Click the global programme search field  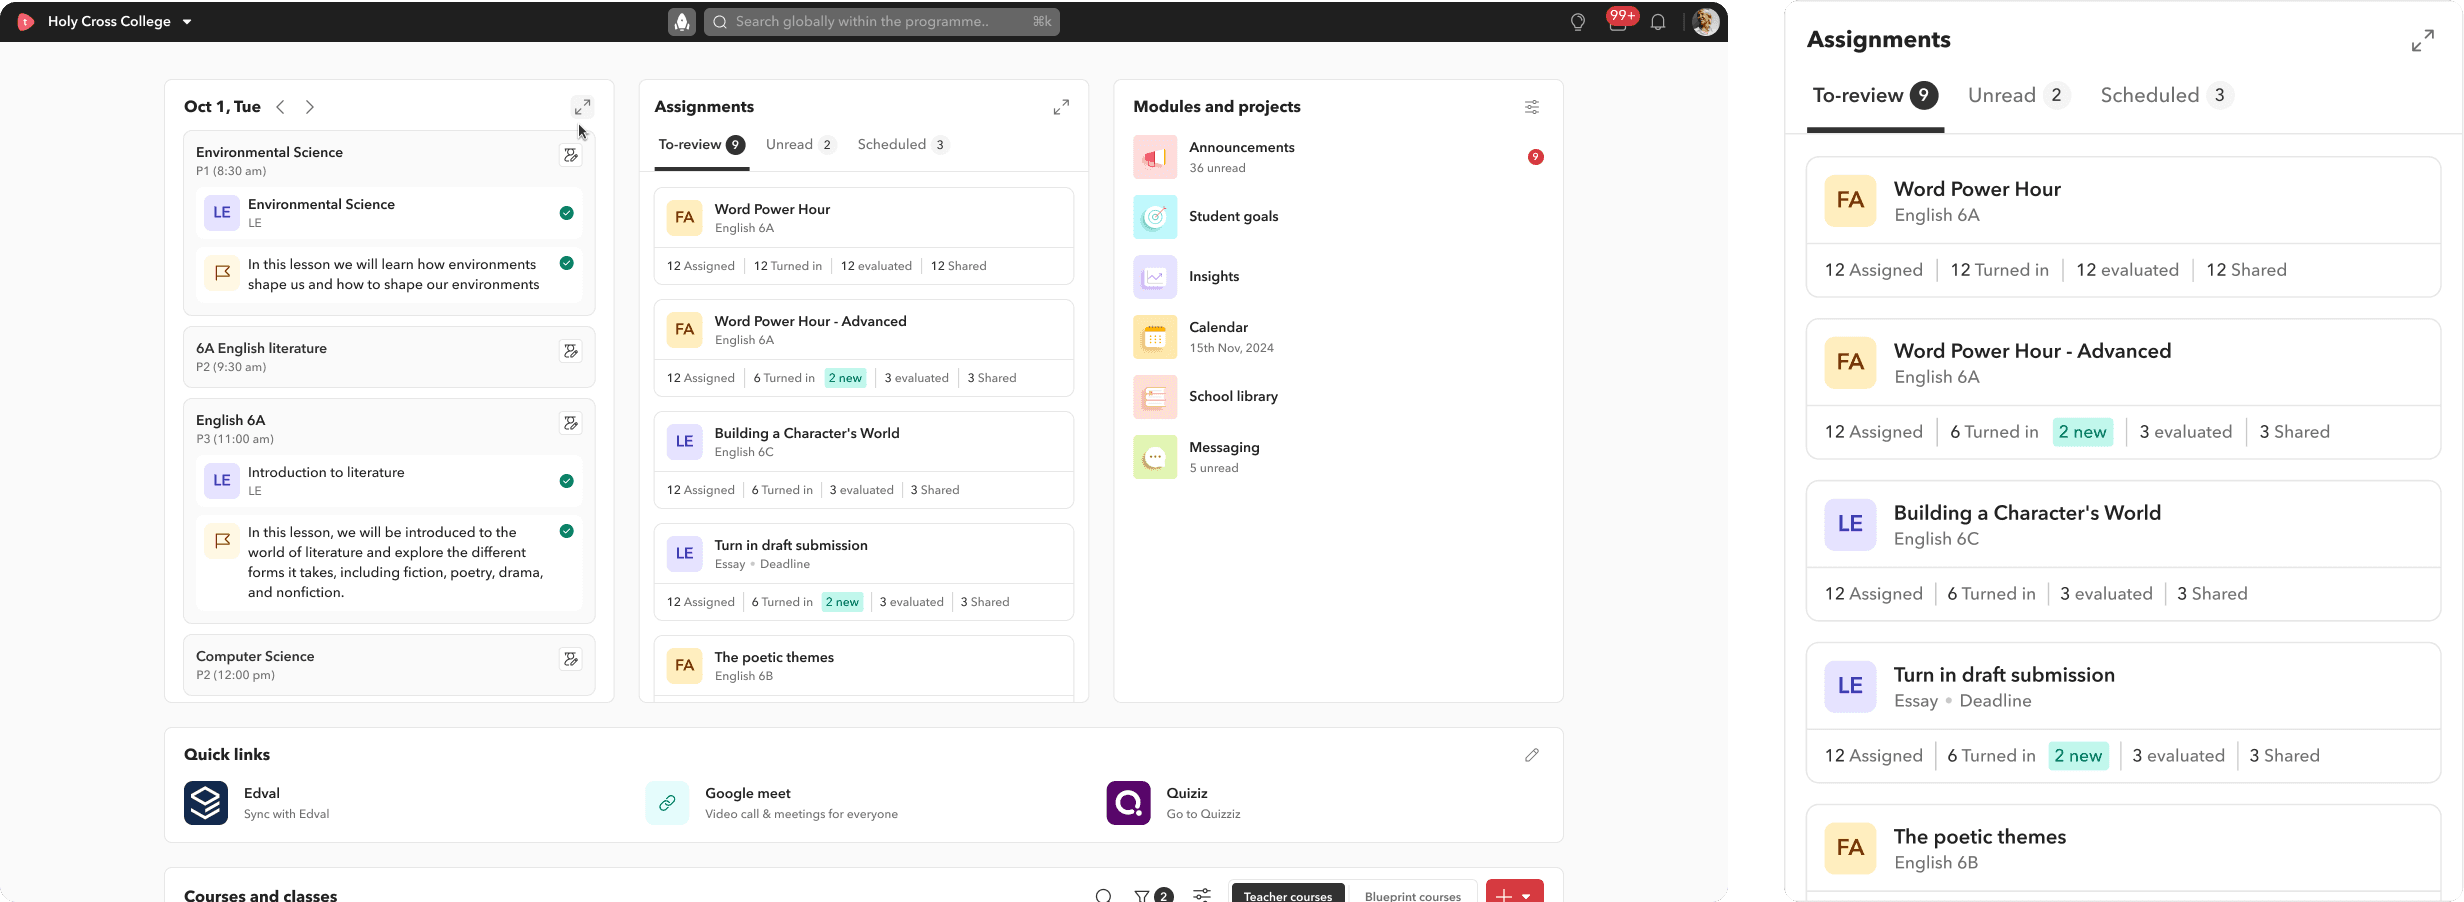coord(882,22)
